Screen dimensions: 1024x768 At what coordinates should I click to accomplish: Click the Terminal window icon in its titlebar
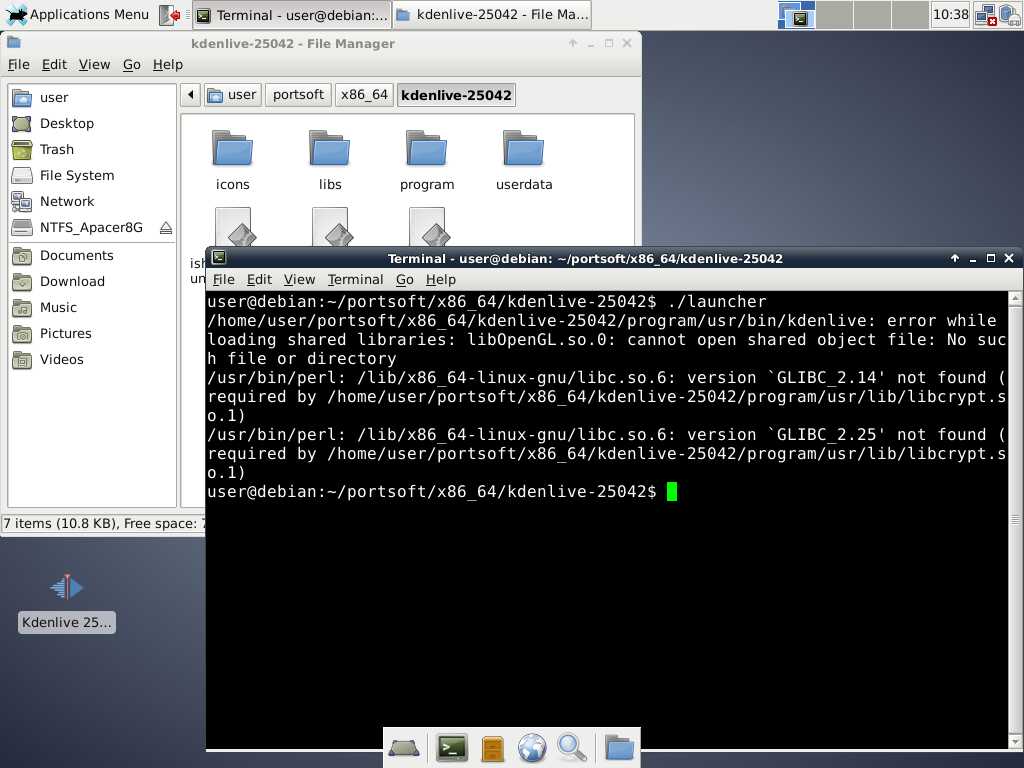[x=219, y=258]
